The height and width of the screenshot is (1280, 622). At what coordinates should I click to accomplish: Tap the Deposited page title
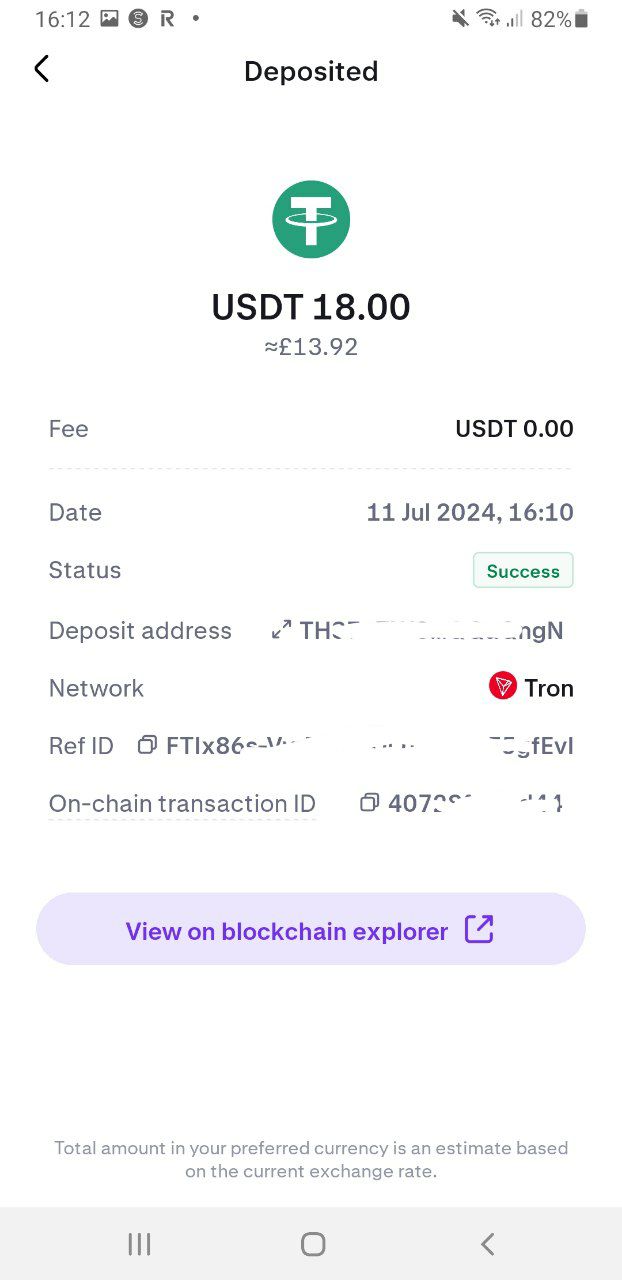(311, 71)
